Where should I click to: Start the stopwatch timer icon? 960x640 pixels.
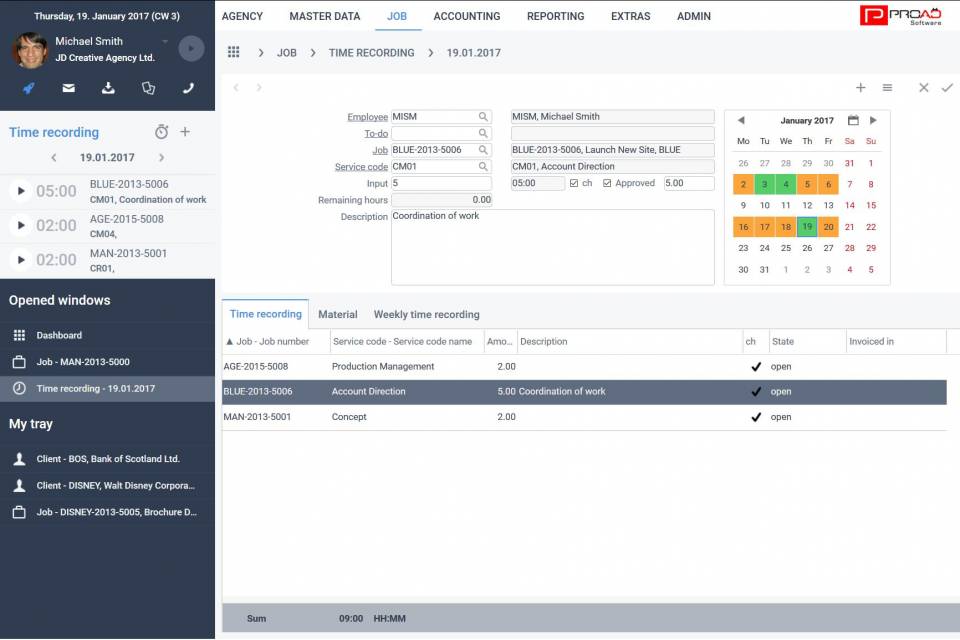(161, 132)
